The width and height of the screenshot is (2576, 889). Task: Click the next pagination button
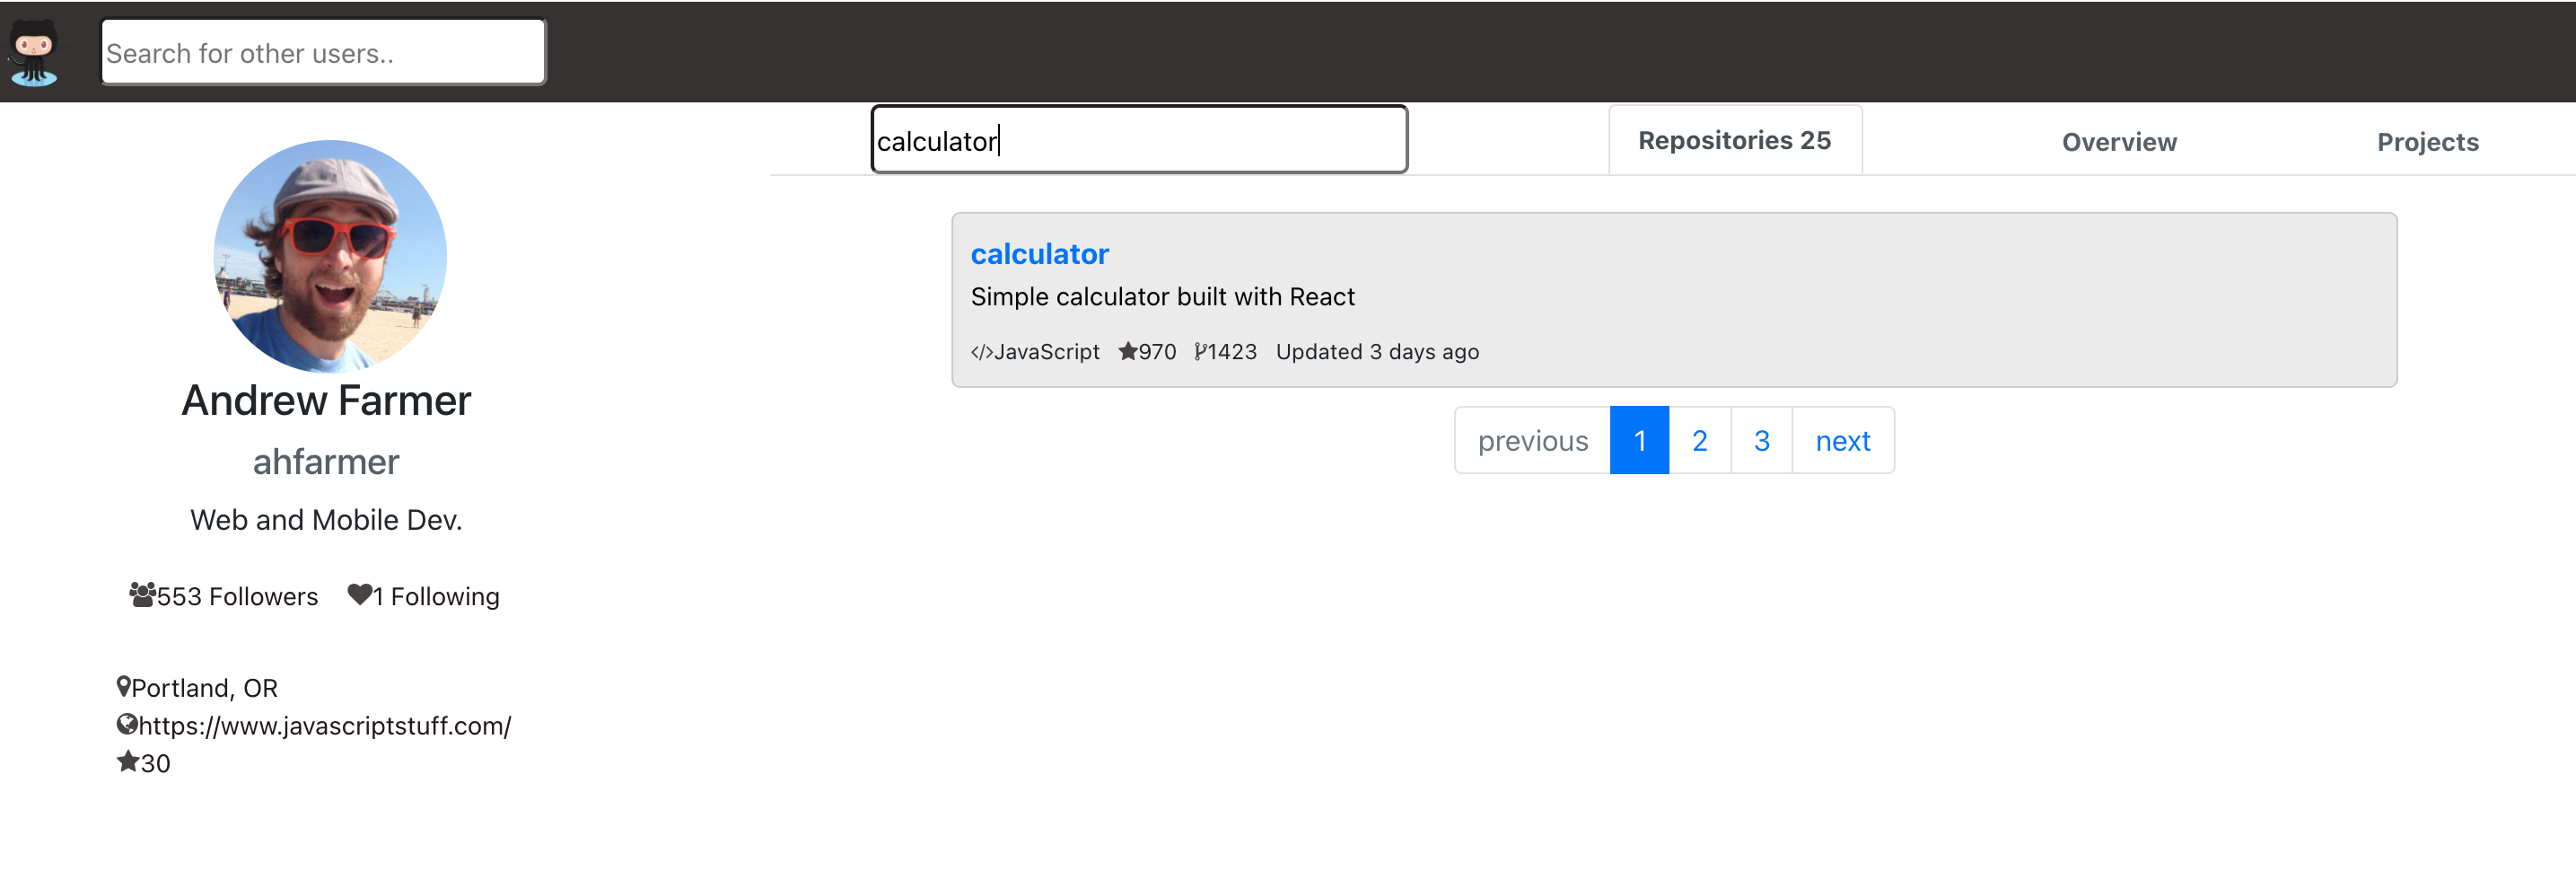point(1843,440)
